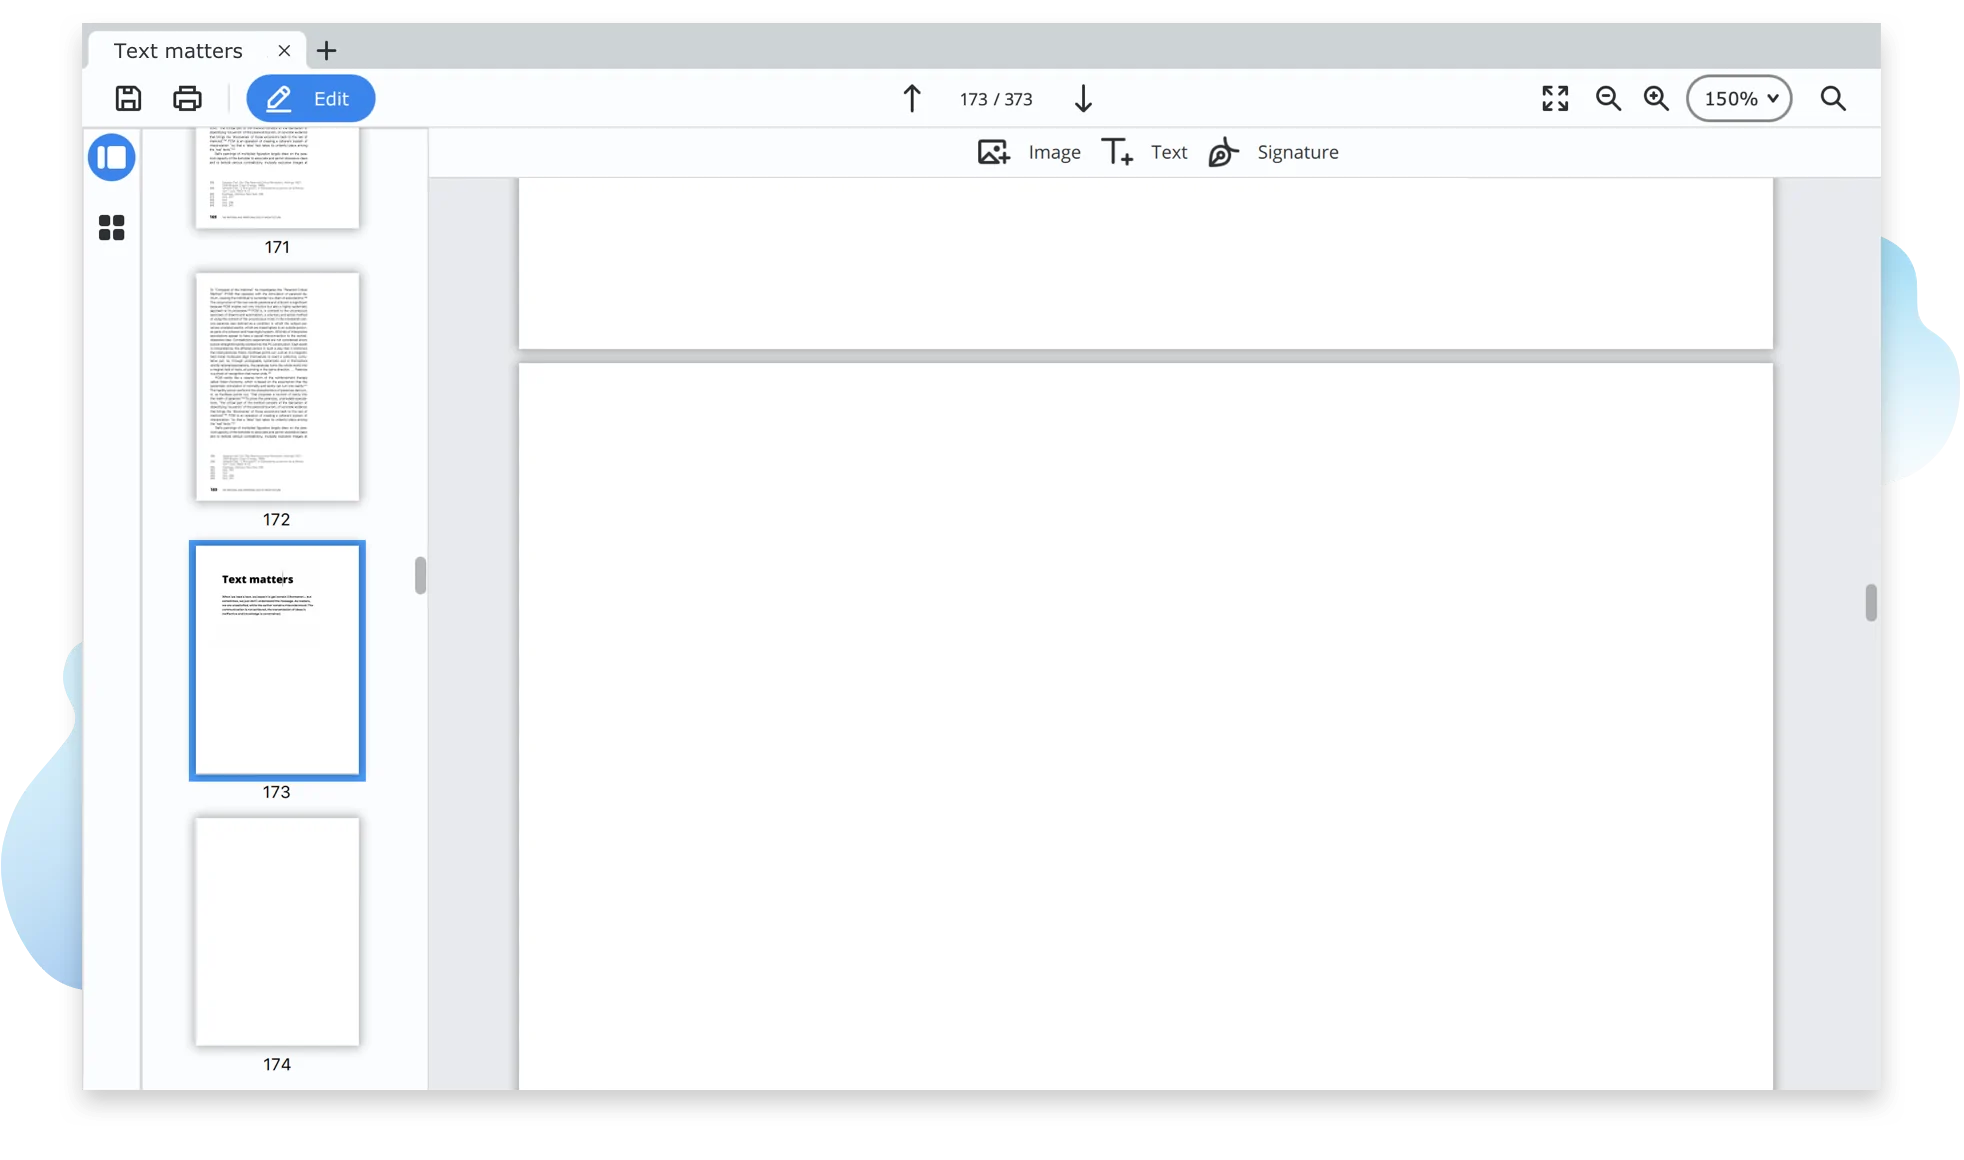The height and width of the screenshot is (1160, 1964).
Task: Toggle fullscreen view mode
Action: tap(1554, 98)
